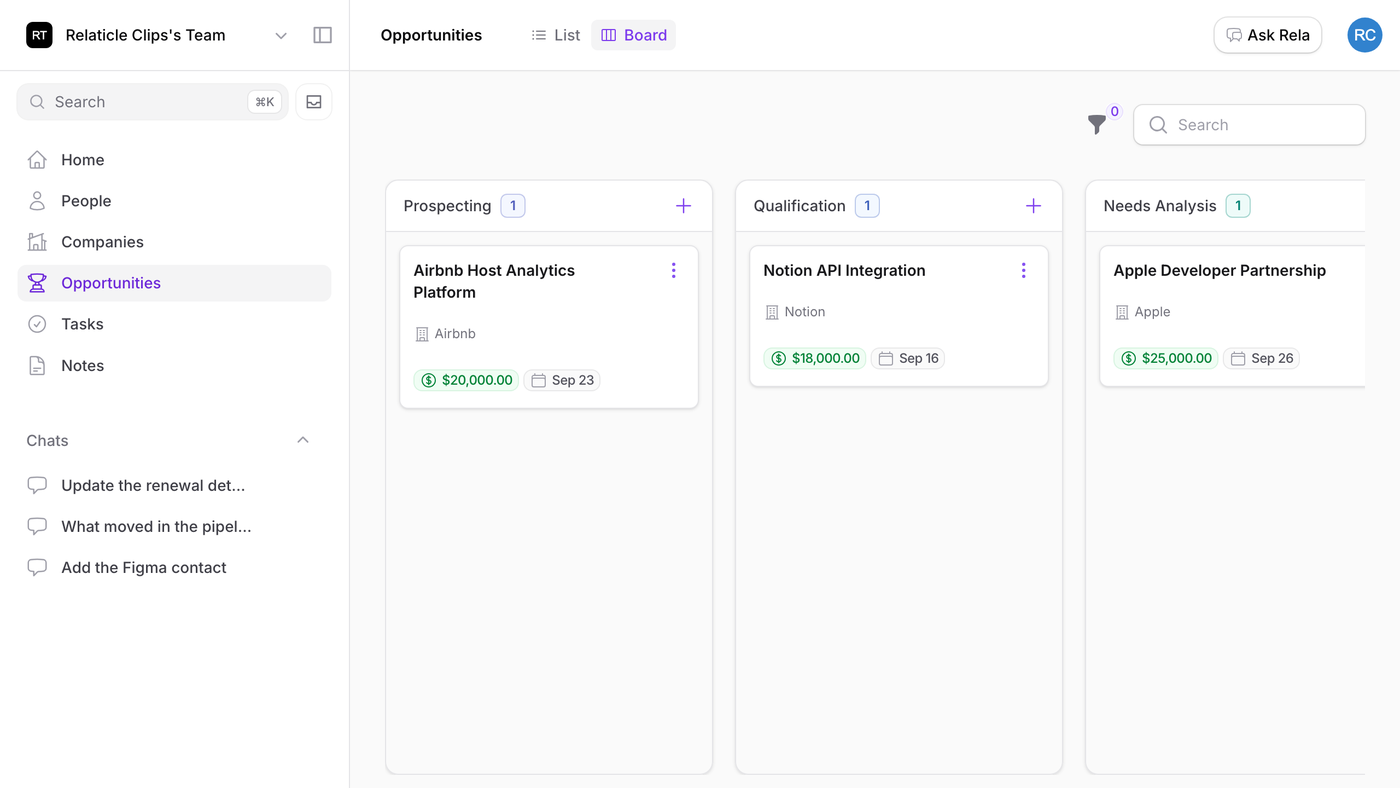The image size is (1400, 788).
Task: Click the Ask Rela button
Action: pyautogui.click(x=1268, y=35)
